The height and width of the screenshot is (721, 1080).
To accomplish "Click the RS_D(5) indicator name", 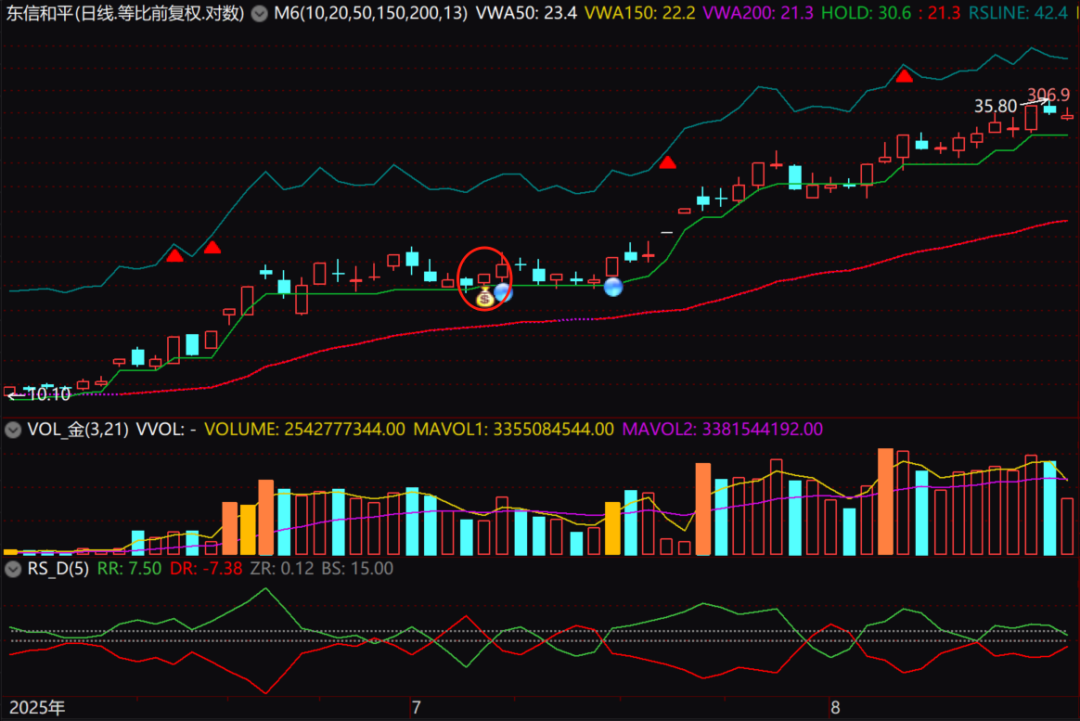I will tap(58, 569).
